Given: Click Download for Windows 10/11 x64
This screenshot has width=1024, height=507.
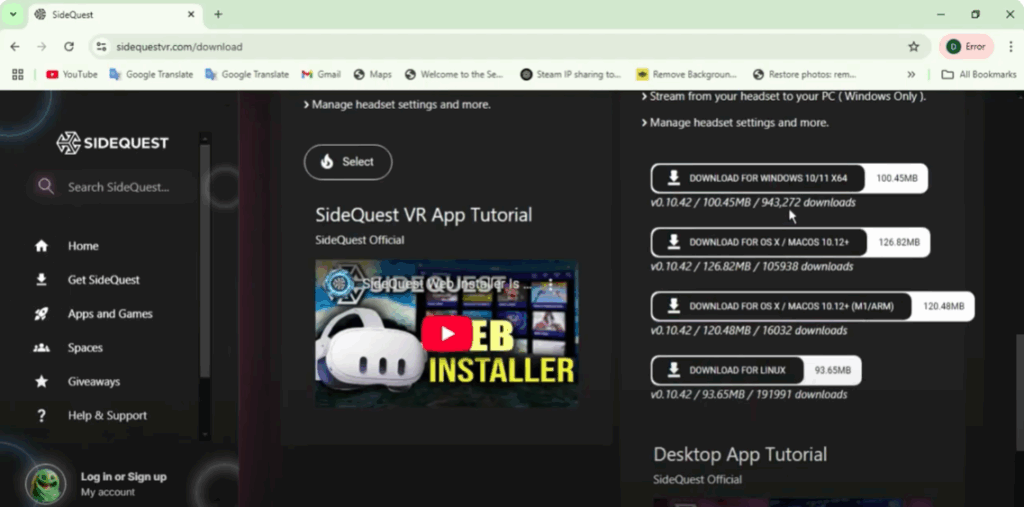Looking at the screenshot, I should [789, 178].
